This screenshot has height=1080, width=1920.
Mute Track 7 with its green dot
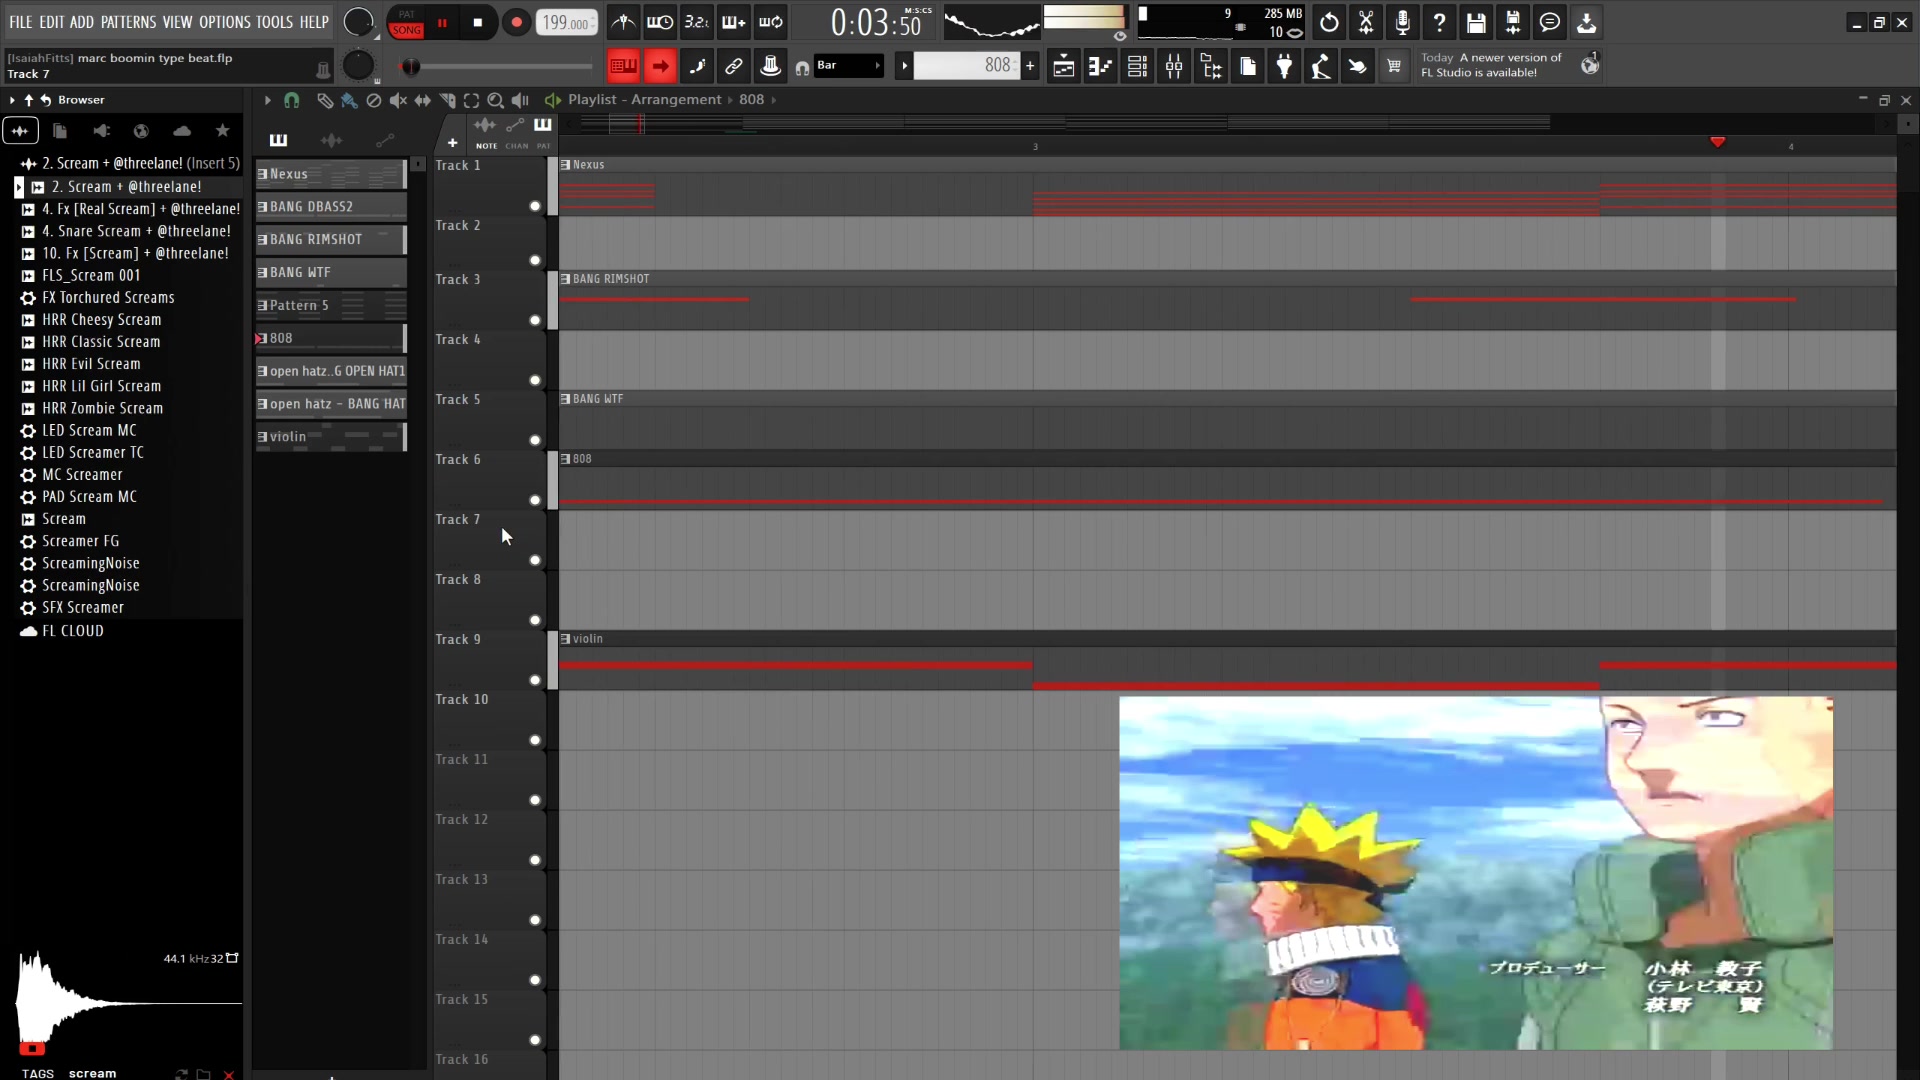click(535, 560)
